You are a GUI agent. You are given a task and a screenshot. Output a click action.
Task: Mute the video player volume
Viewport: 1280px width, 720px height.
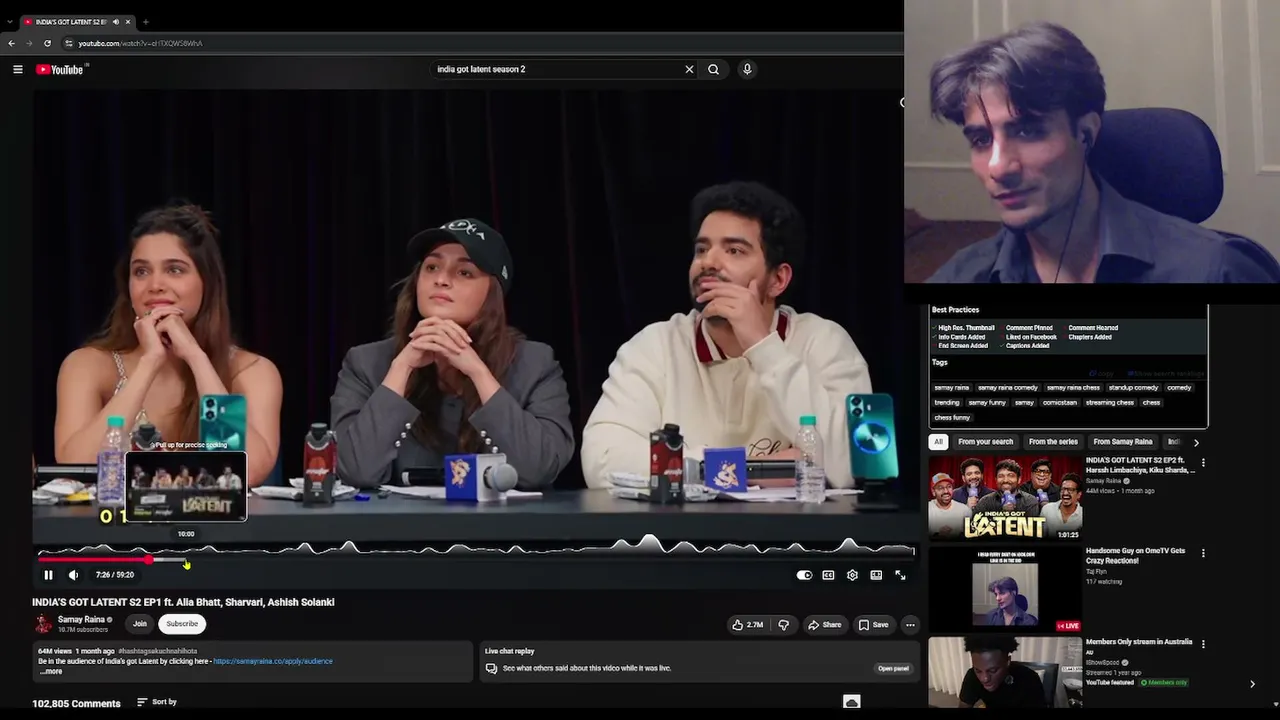tap(73, 575)
